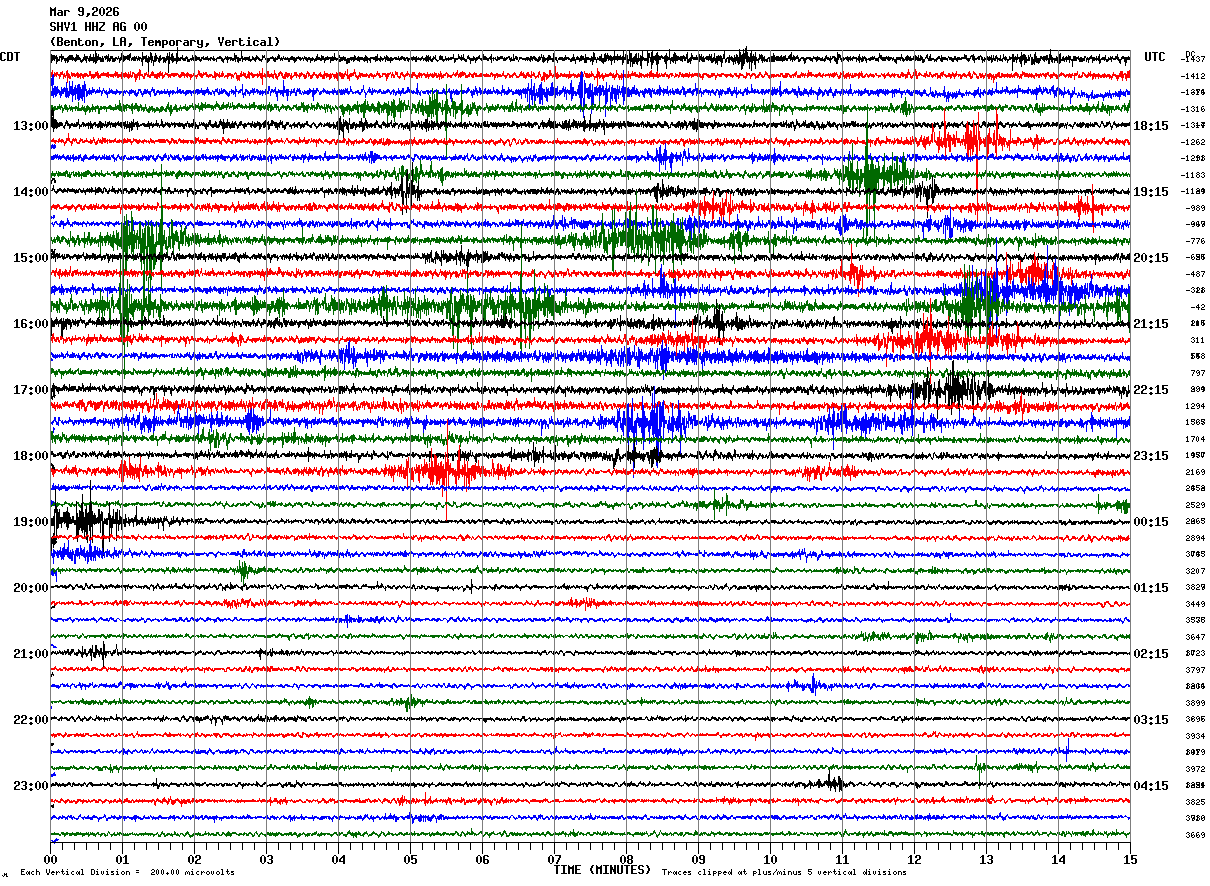Click minute tick '15' on the time axis
The width and height of the screenshot is (1210, 886).
[1130, 859]
